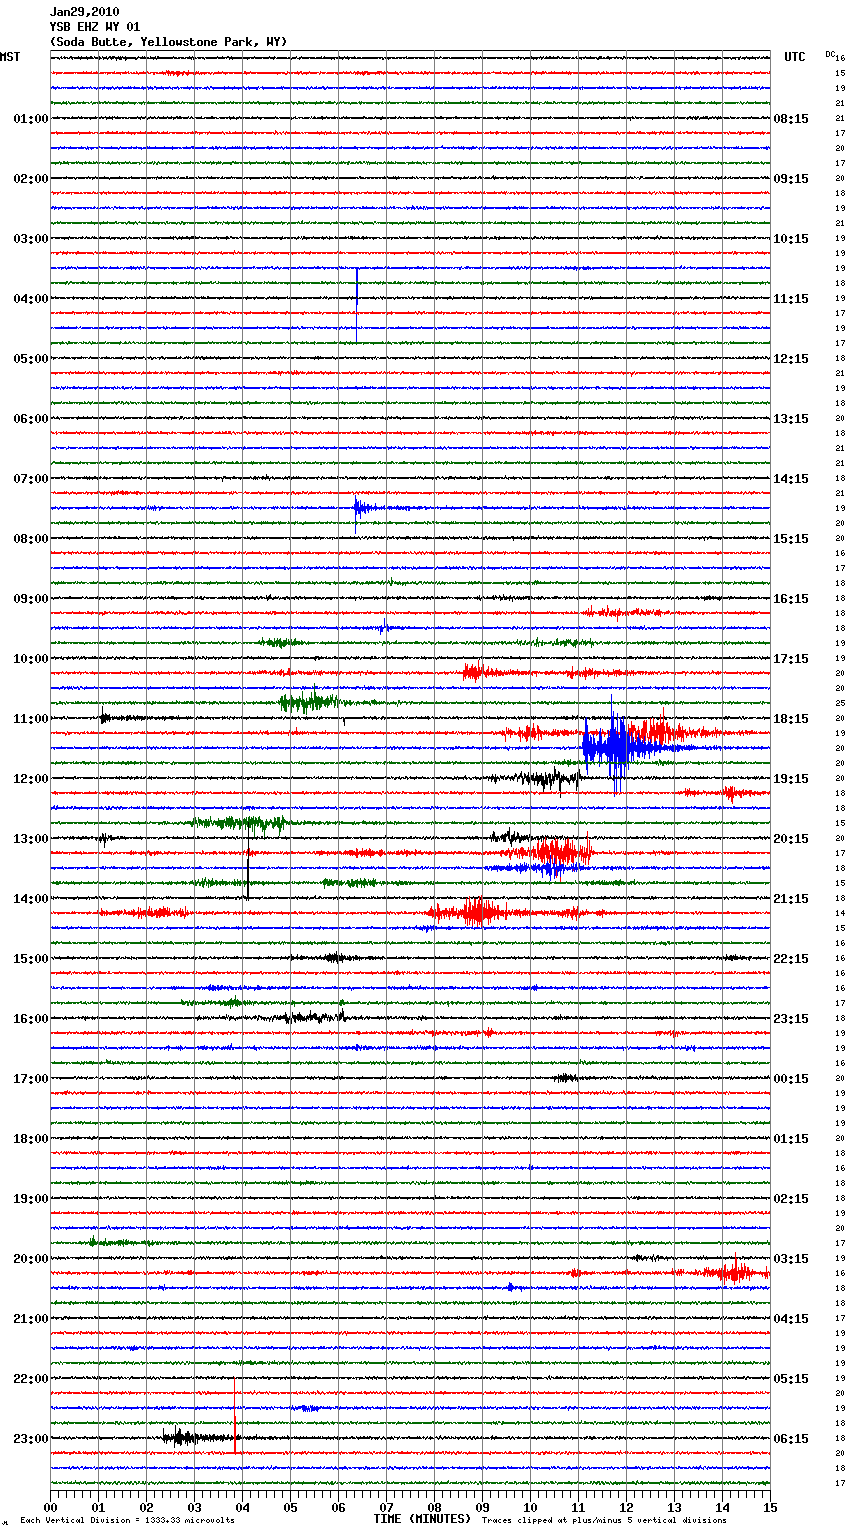Select the 11:00 MST time label

(30, 719)
